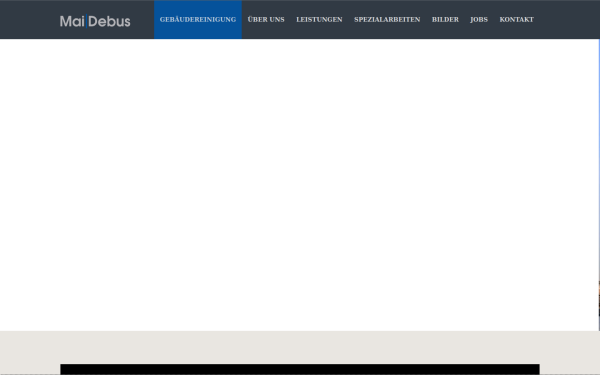Open the Bilder page
This screenshot has height=375, width=600.
pyautogui.click(x=445, y=20)
